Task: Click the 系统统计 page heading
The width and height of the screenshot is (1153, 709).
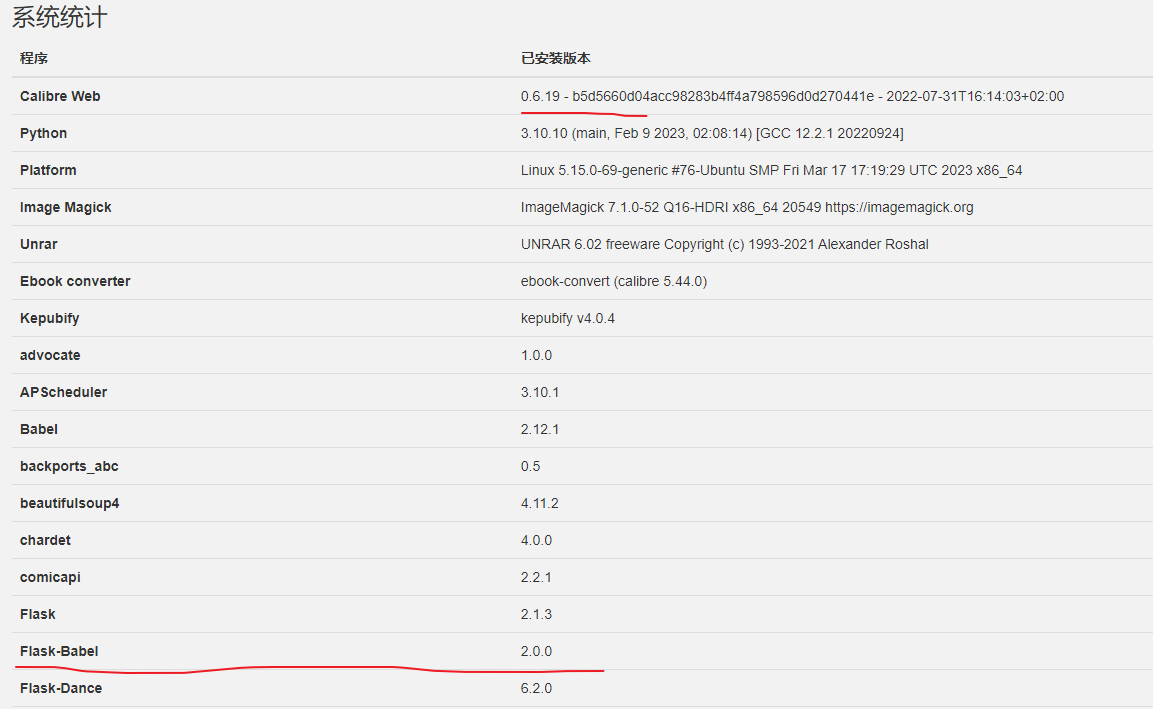Action: point(60,17)
